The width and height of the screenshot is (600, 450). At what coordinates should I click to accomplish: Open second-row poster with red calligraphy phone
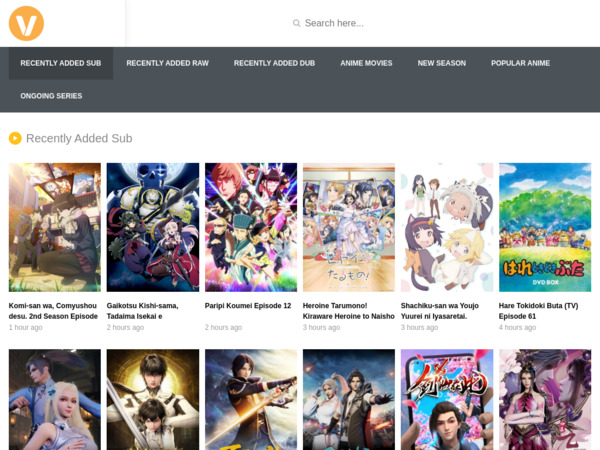pos(447,399)
